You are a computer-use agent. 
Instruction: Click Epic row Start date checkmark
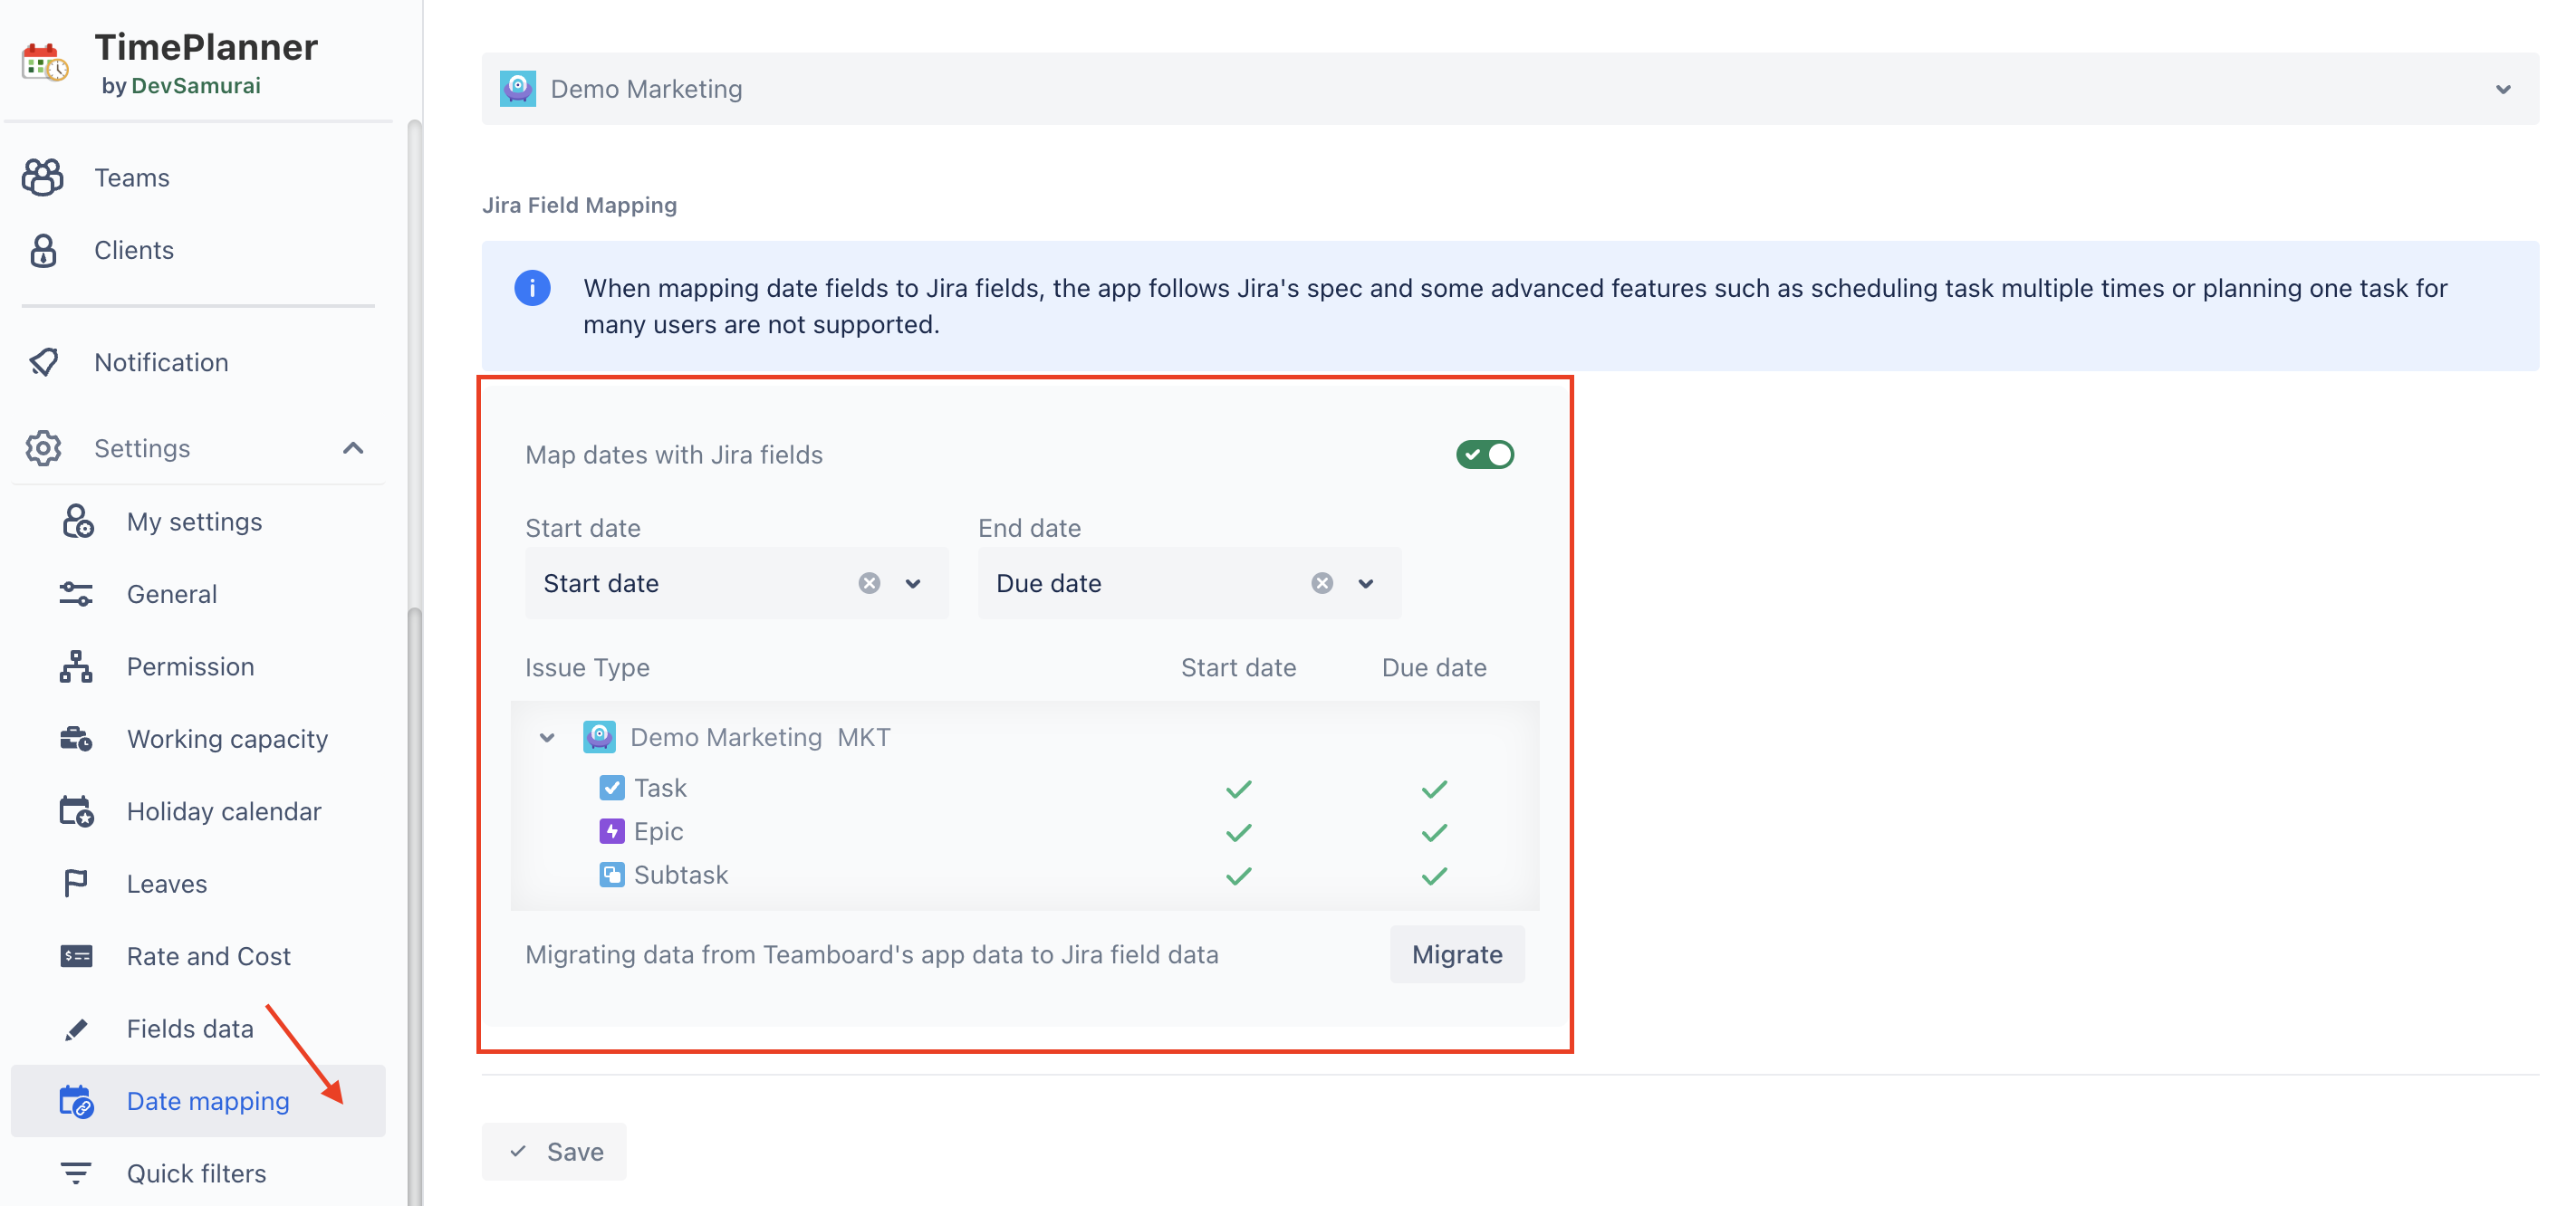pyautogui.click(x=1238, y=832)
